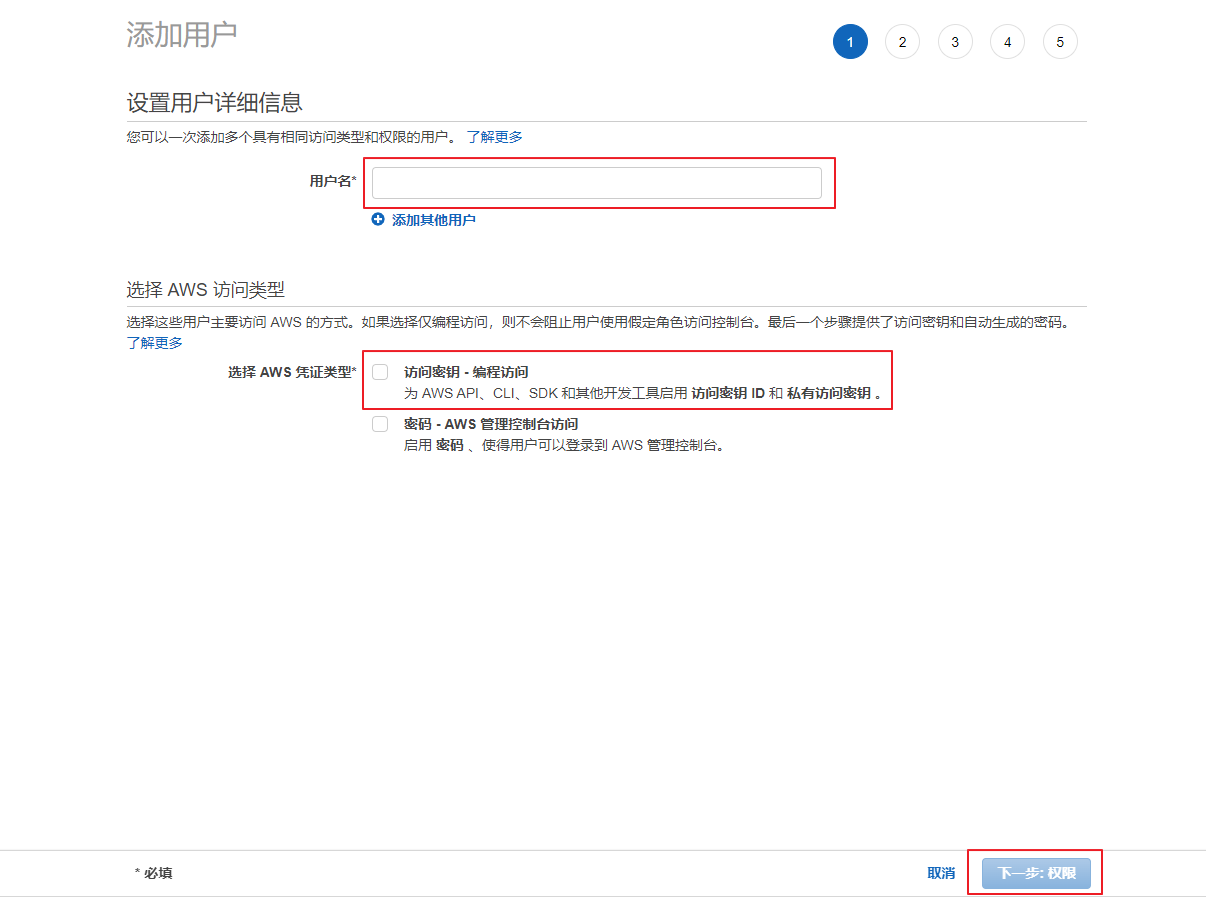Open 了解更多 link next to multi-user description
Viewport: 1206px width, 897px height.
click(494, 137)
